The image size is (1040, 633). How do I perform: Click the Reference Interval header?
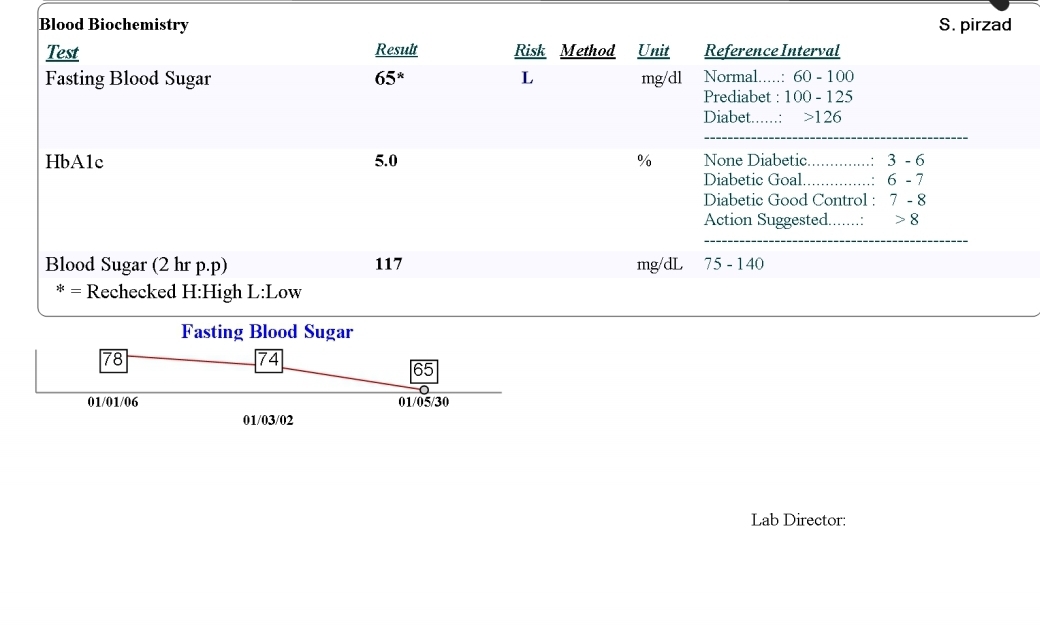point(771,50)
